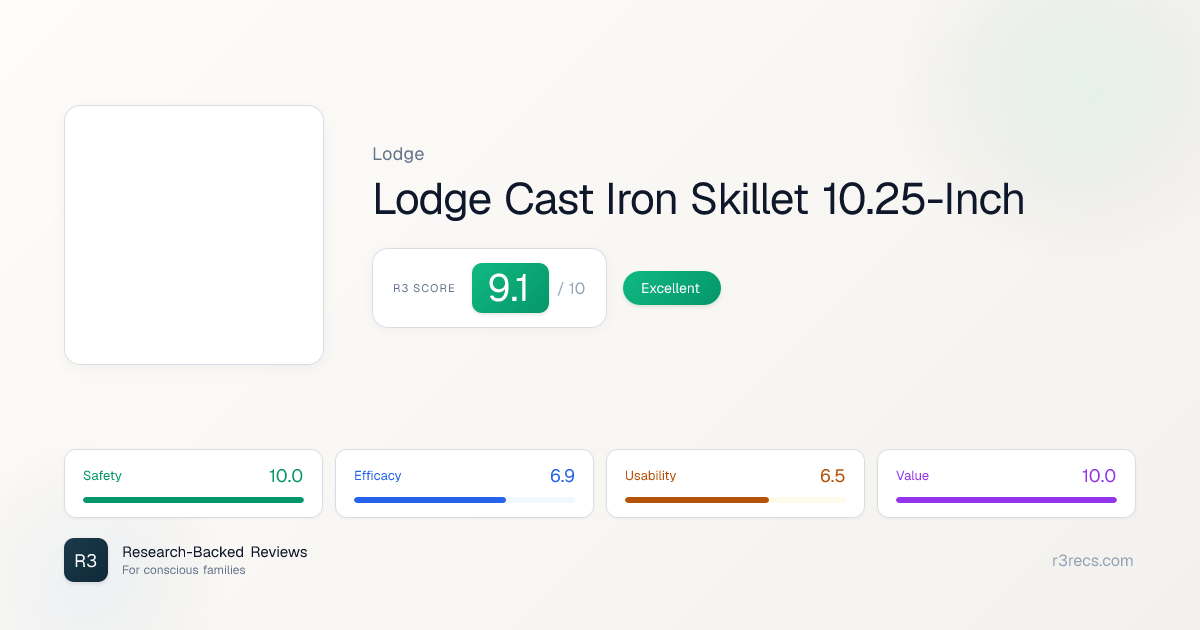Click the Lodge brand name
1200x630 pixels.
398,154
